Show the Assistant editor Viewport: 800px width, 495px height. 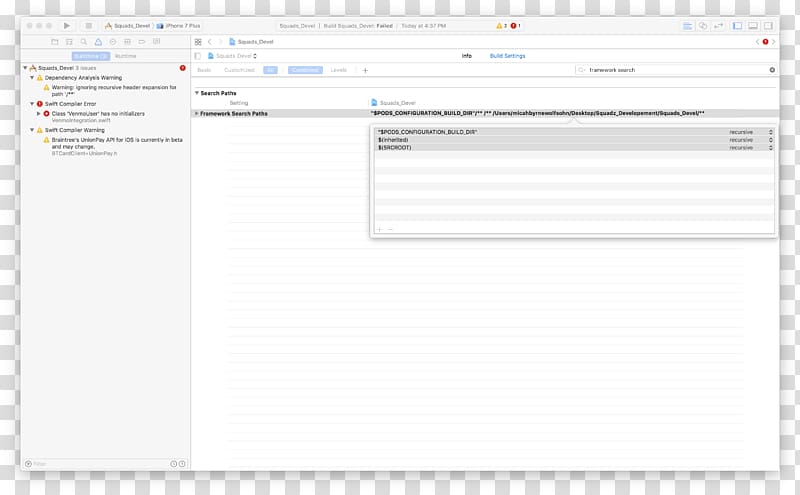pos(703,26)
